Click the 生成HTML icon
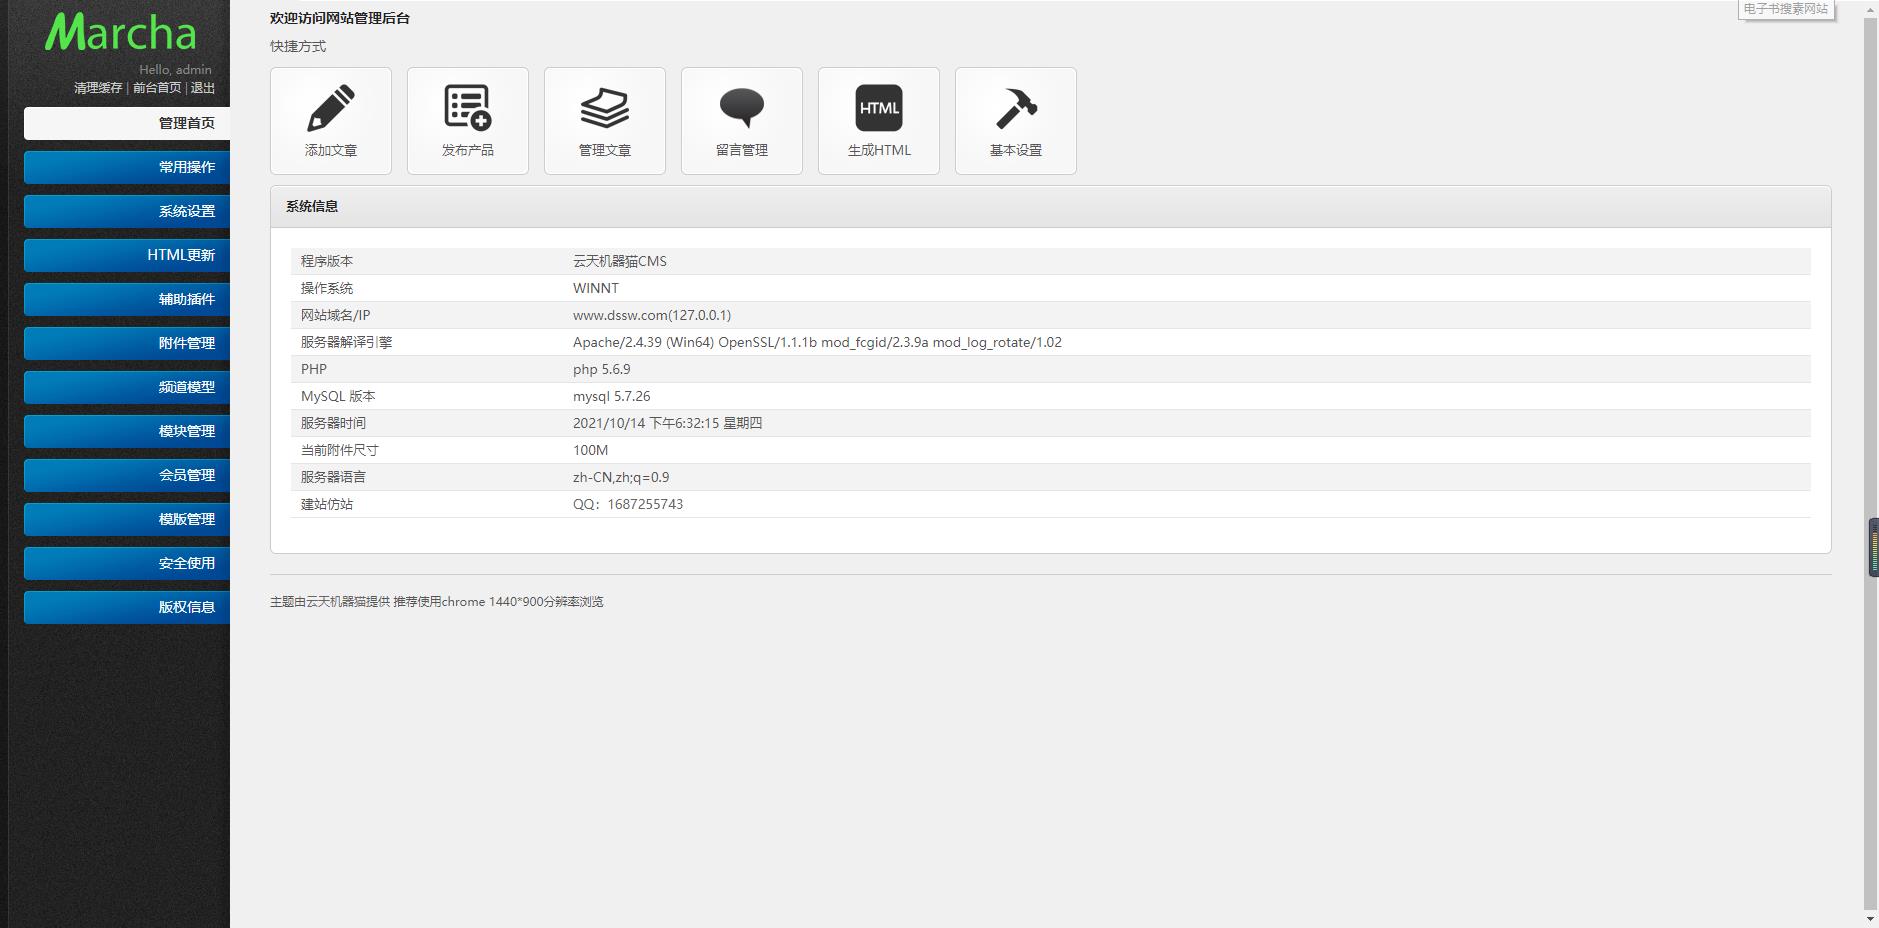 (878, 109)
